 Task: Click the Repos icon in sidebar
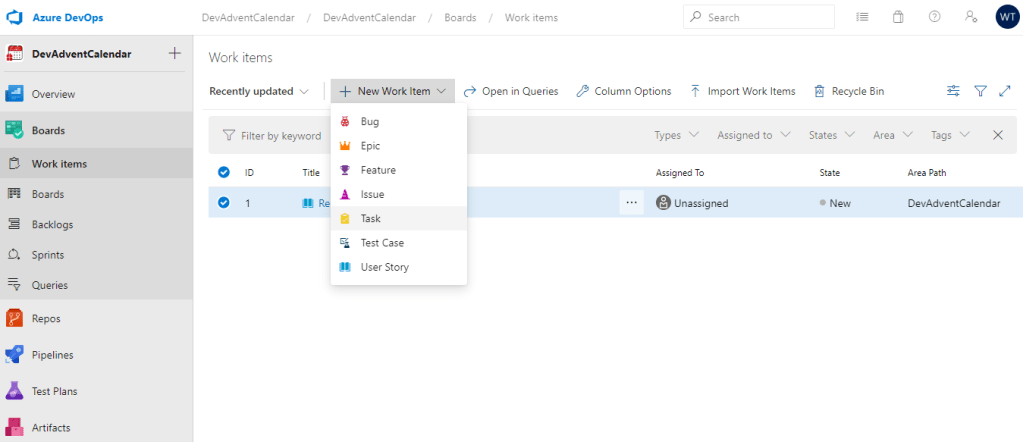tap(14, 319)
